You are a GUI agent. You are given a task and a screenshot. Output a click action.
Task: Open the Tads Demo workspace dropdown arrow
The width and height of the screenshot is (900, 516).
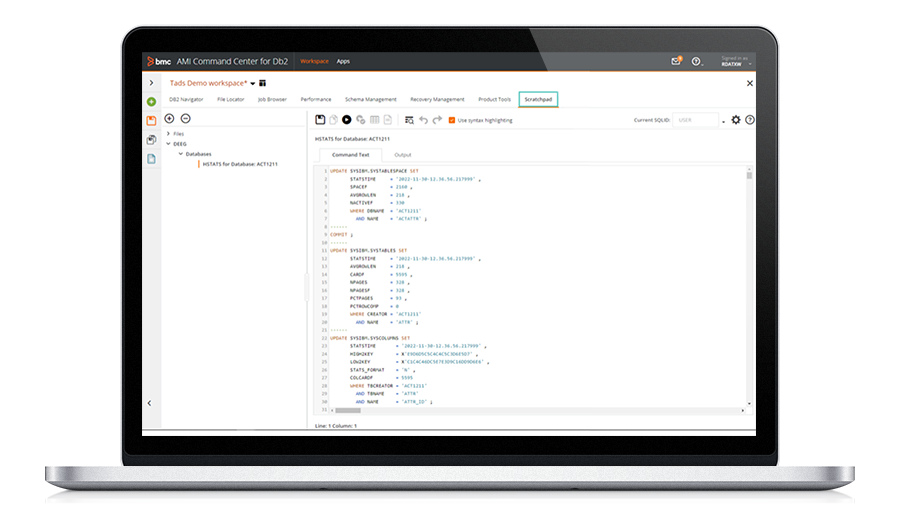[x=252, y=83]
